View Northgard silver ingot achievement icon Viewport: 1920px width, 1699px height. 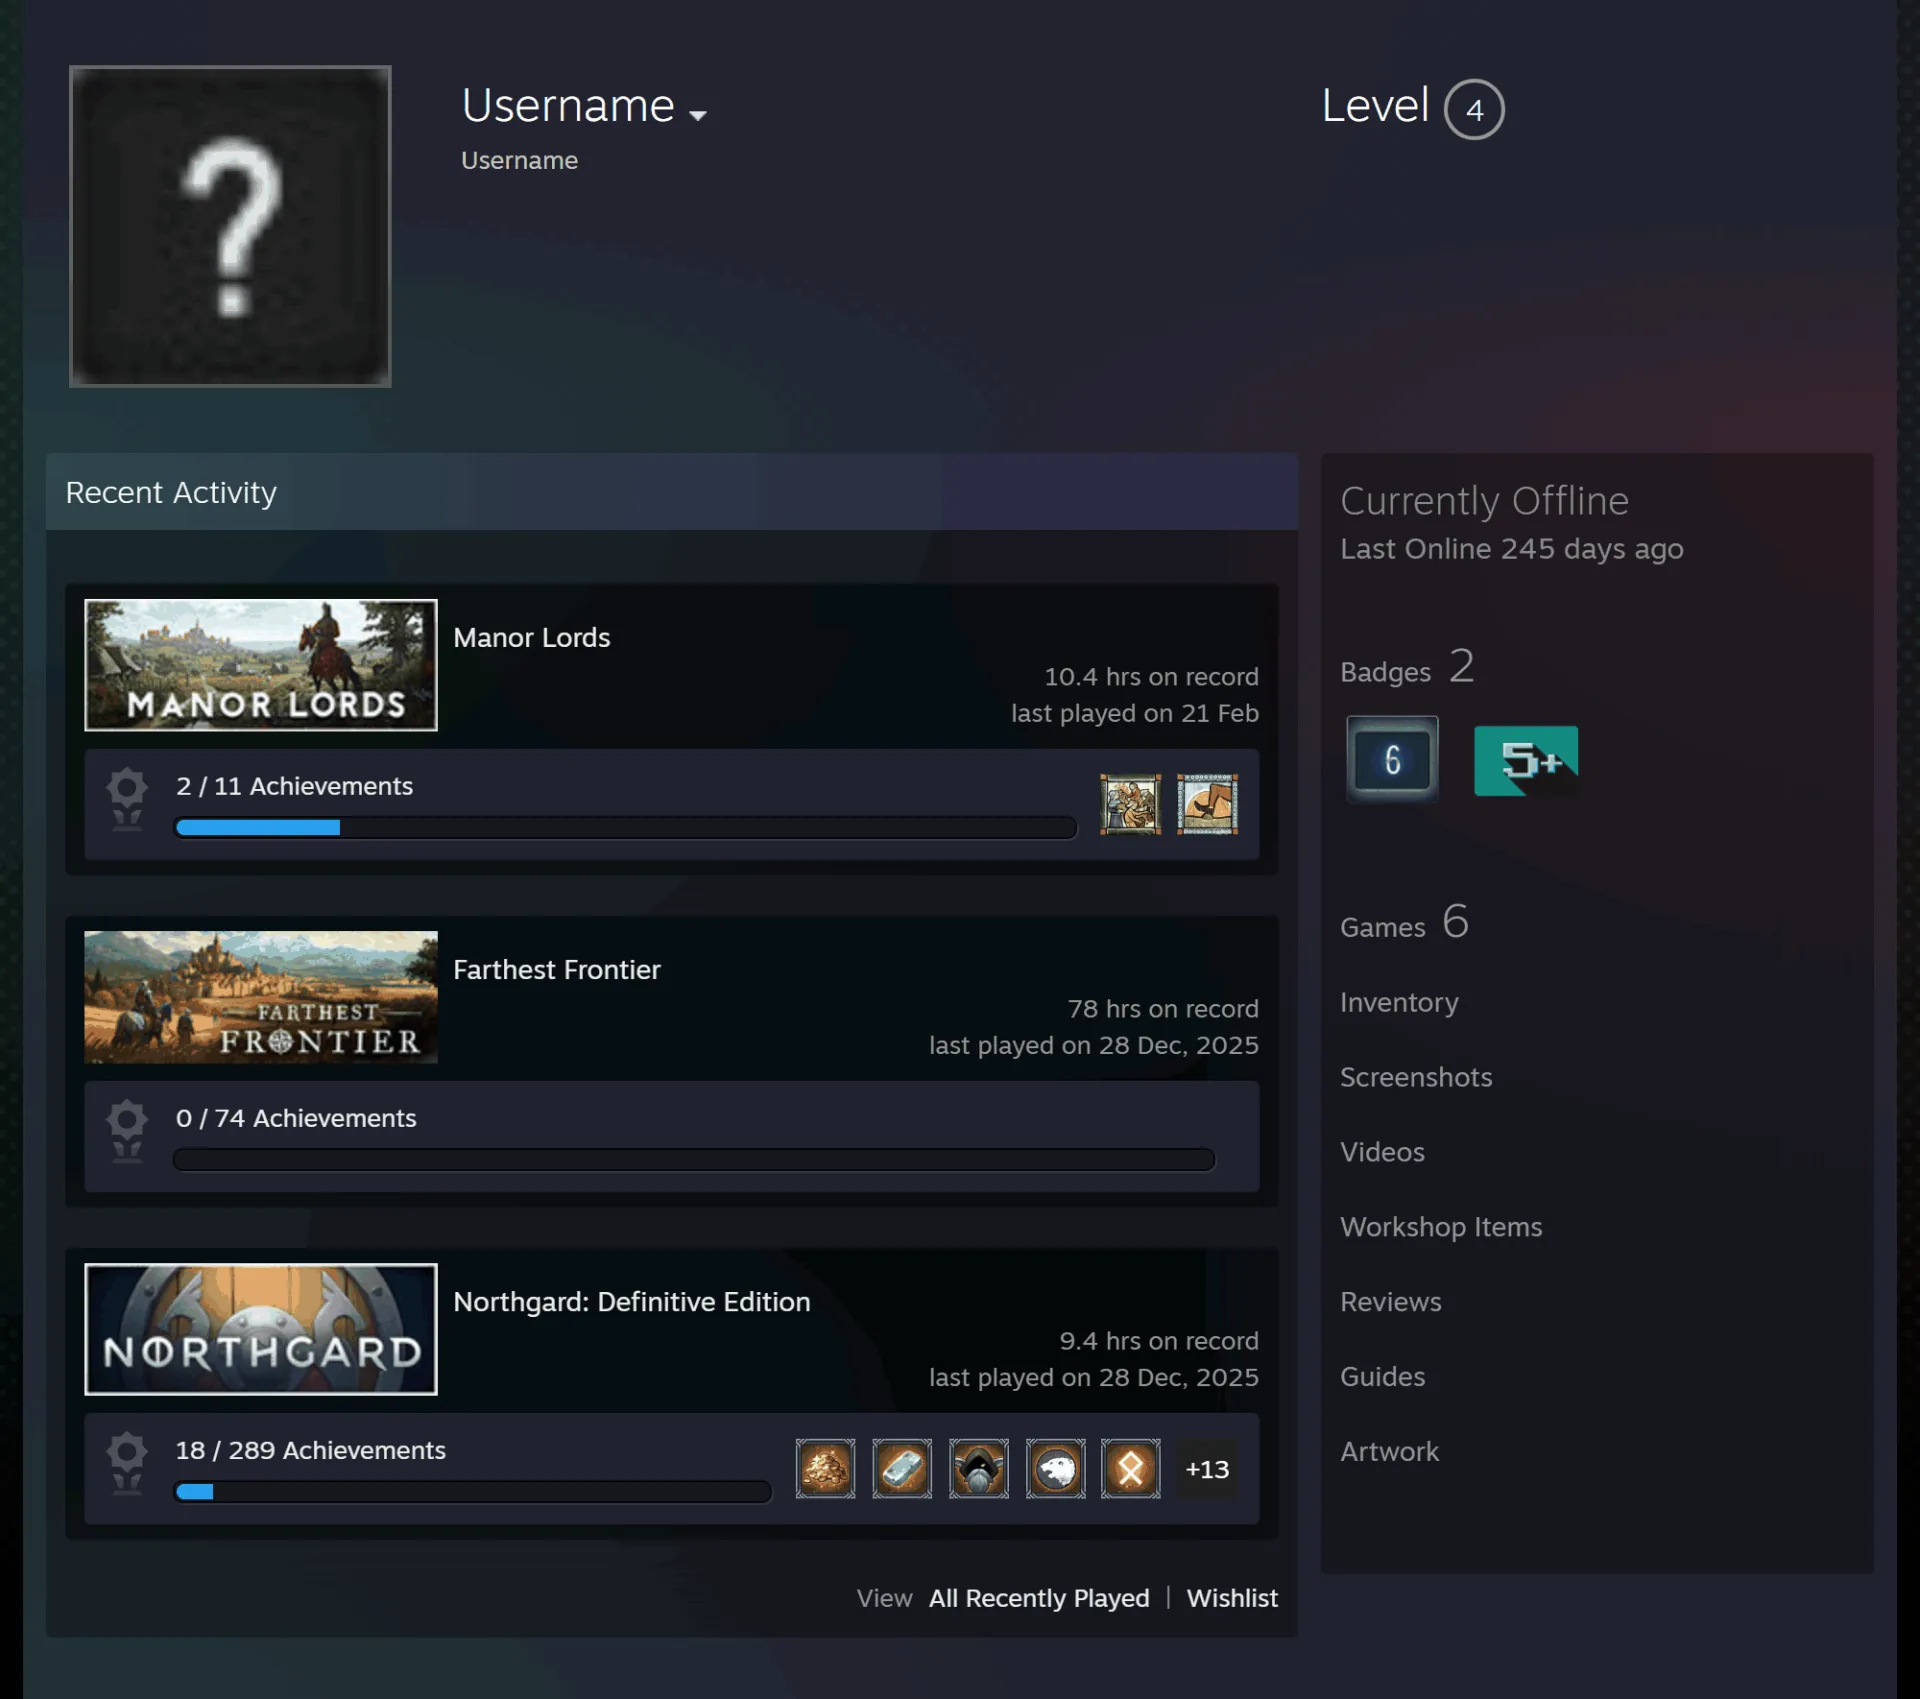902,1468
